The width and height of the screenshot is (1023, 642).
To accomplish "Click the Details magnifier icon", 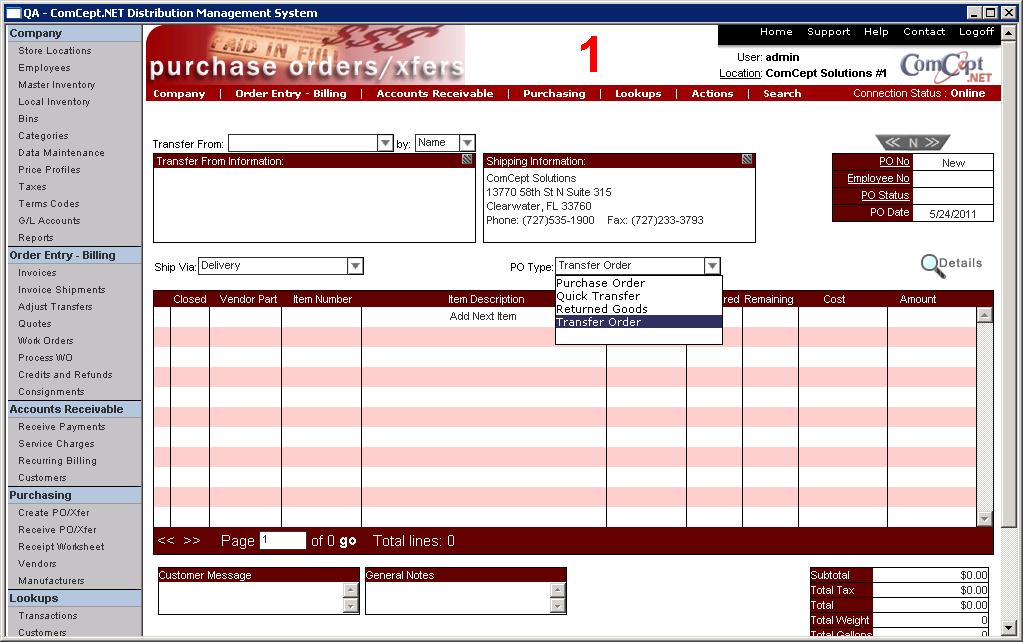I will [932, 265].
